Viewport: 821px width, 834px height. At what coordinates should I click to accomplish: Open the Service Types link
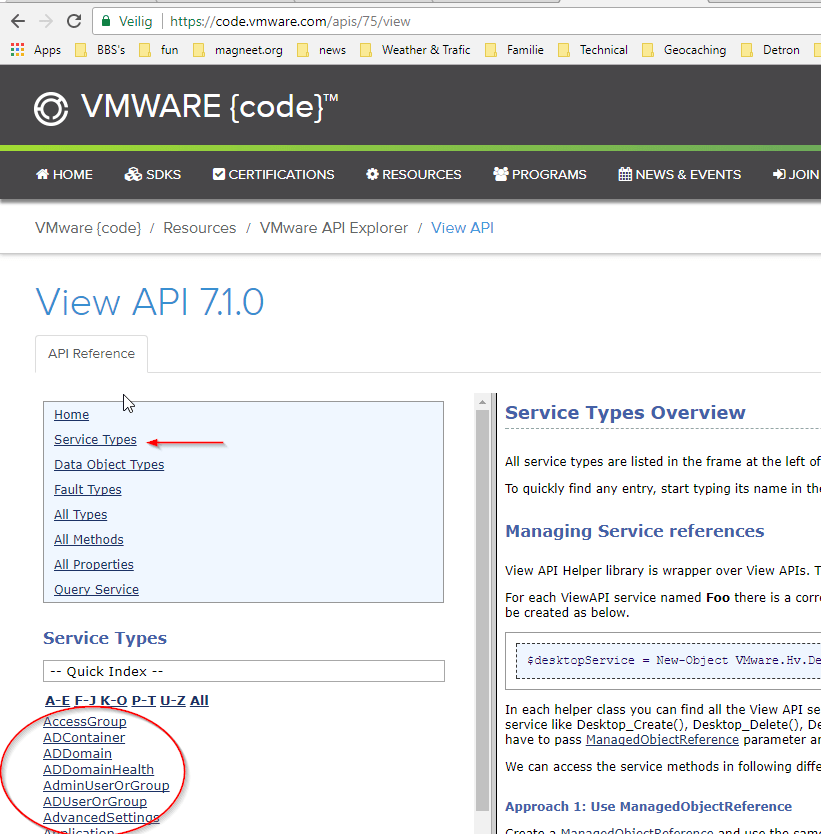coord(95,439)
